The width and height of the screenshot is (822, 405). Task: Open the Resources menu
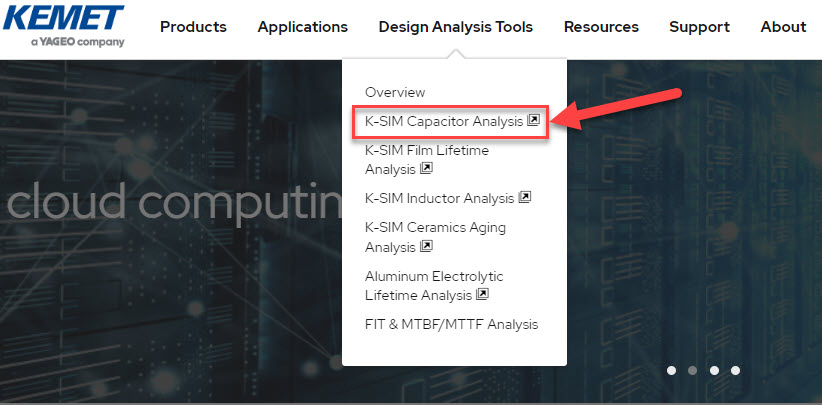tap(601, 27)
